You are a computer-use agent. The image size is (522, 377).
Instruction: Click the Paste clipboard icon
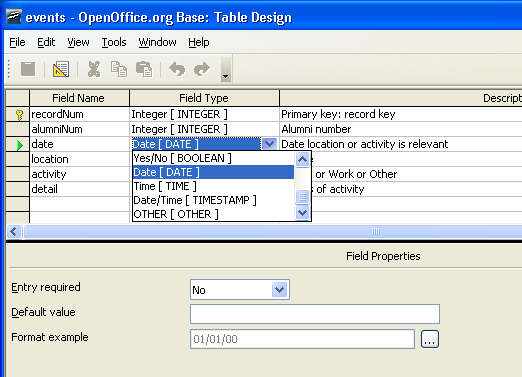144,69
